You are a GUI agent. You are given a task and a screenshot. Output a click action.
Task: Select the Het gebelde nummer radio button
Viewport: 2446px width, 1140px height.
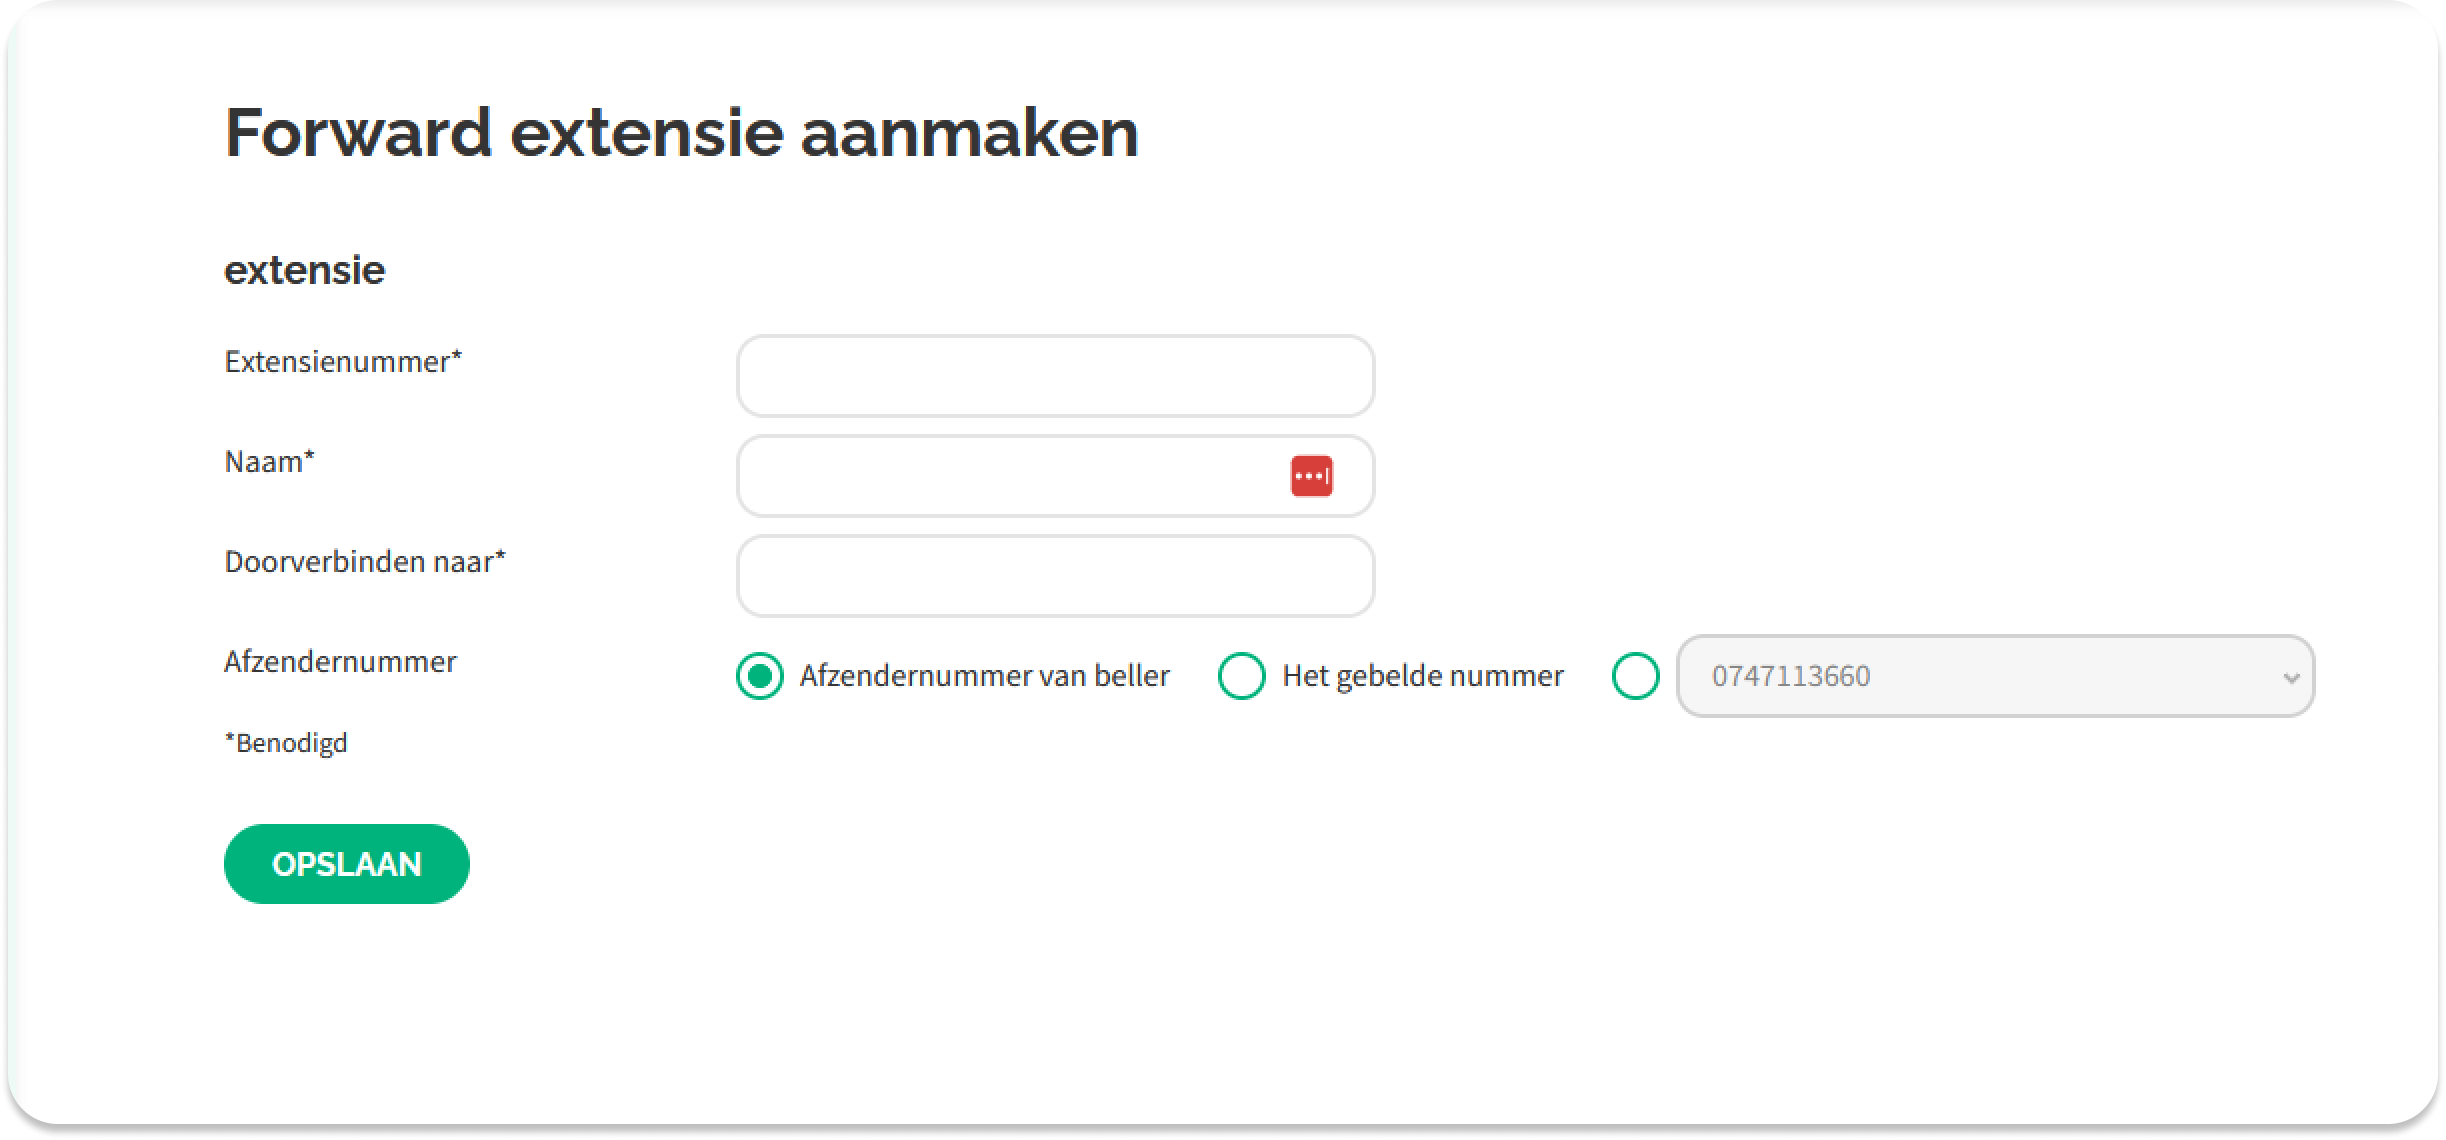click(x=1242, y=676)
